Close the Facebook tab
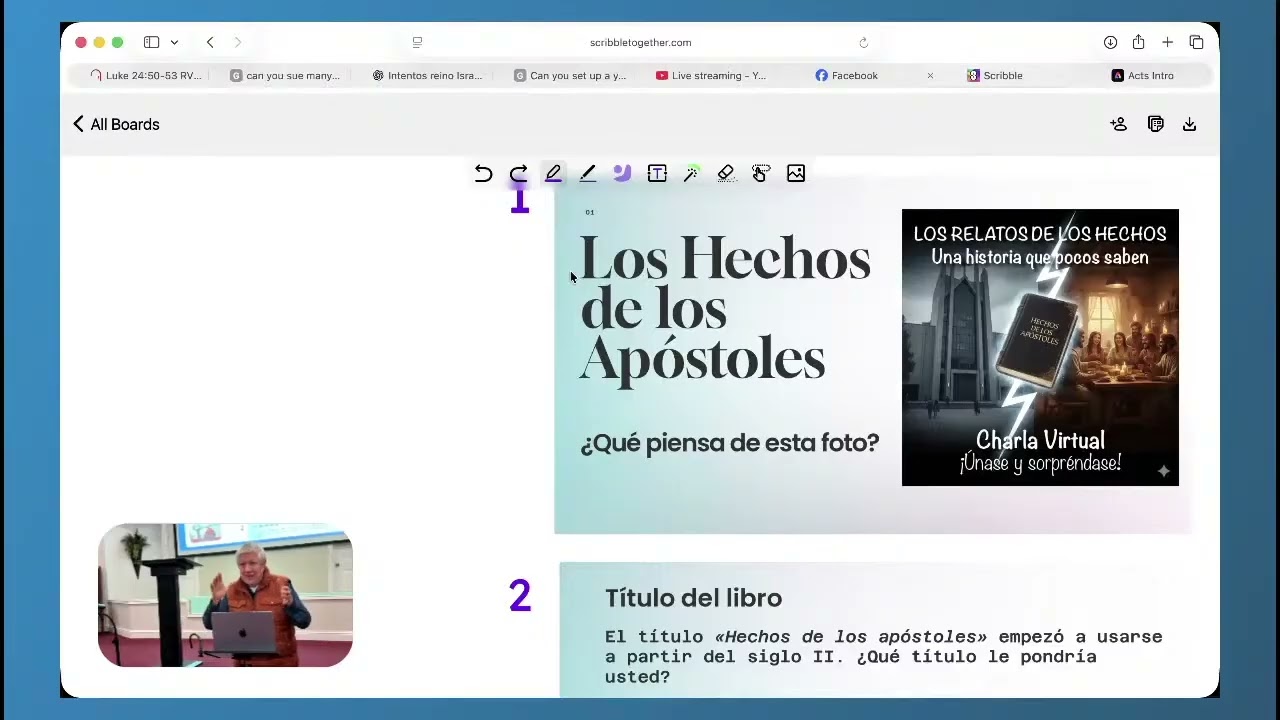The height and width of the screenshot is (720, 1280). 930,75
